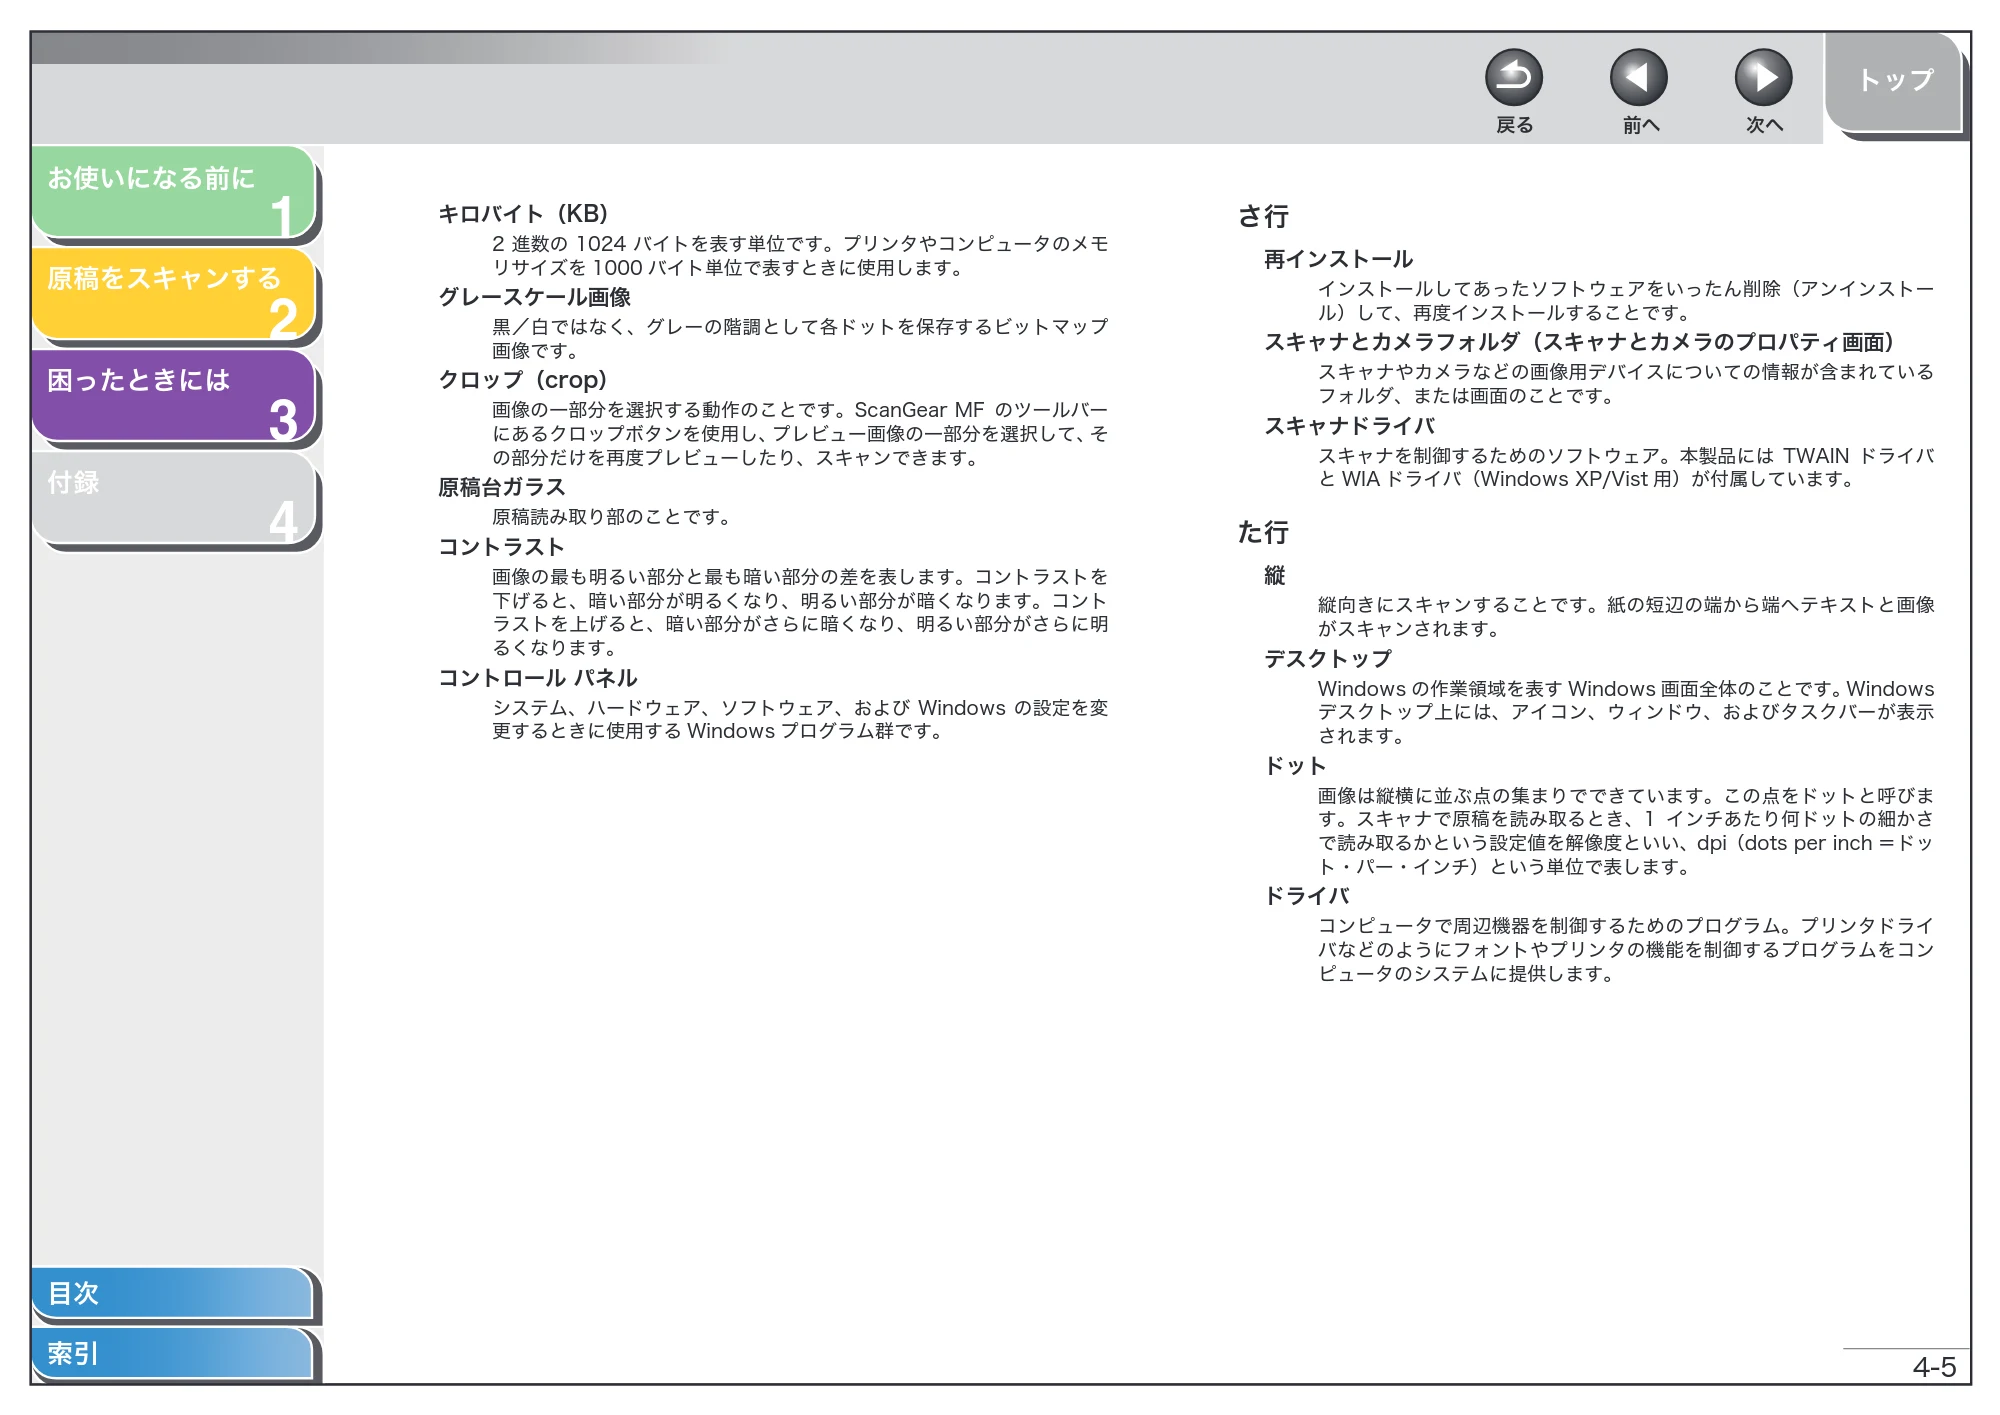The image size is (2000, 1415).
Task: Advance to next page with 次へ icon
Action: pyautogui.click(x=1763, y=78)
